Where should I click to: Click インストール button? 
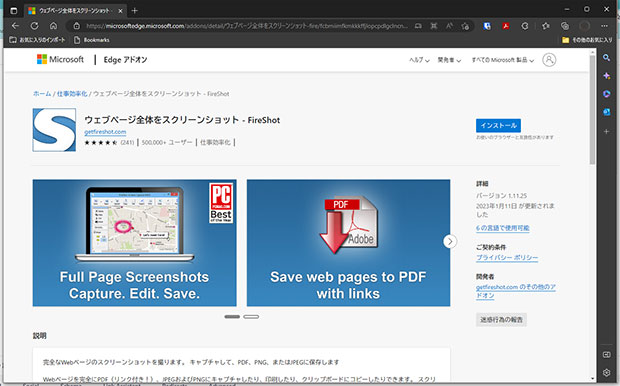point(498,125)
